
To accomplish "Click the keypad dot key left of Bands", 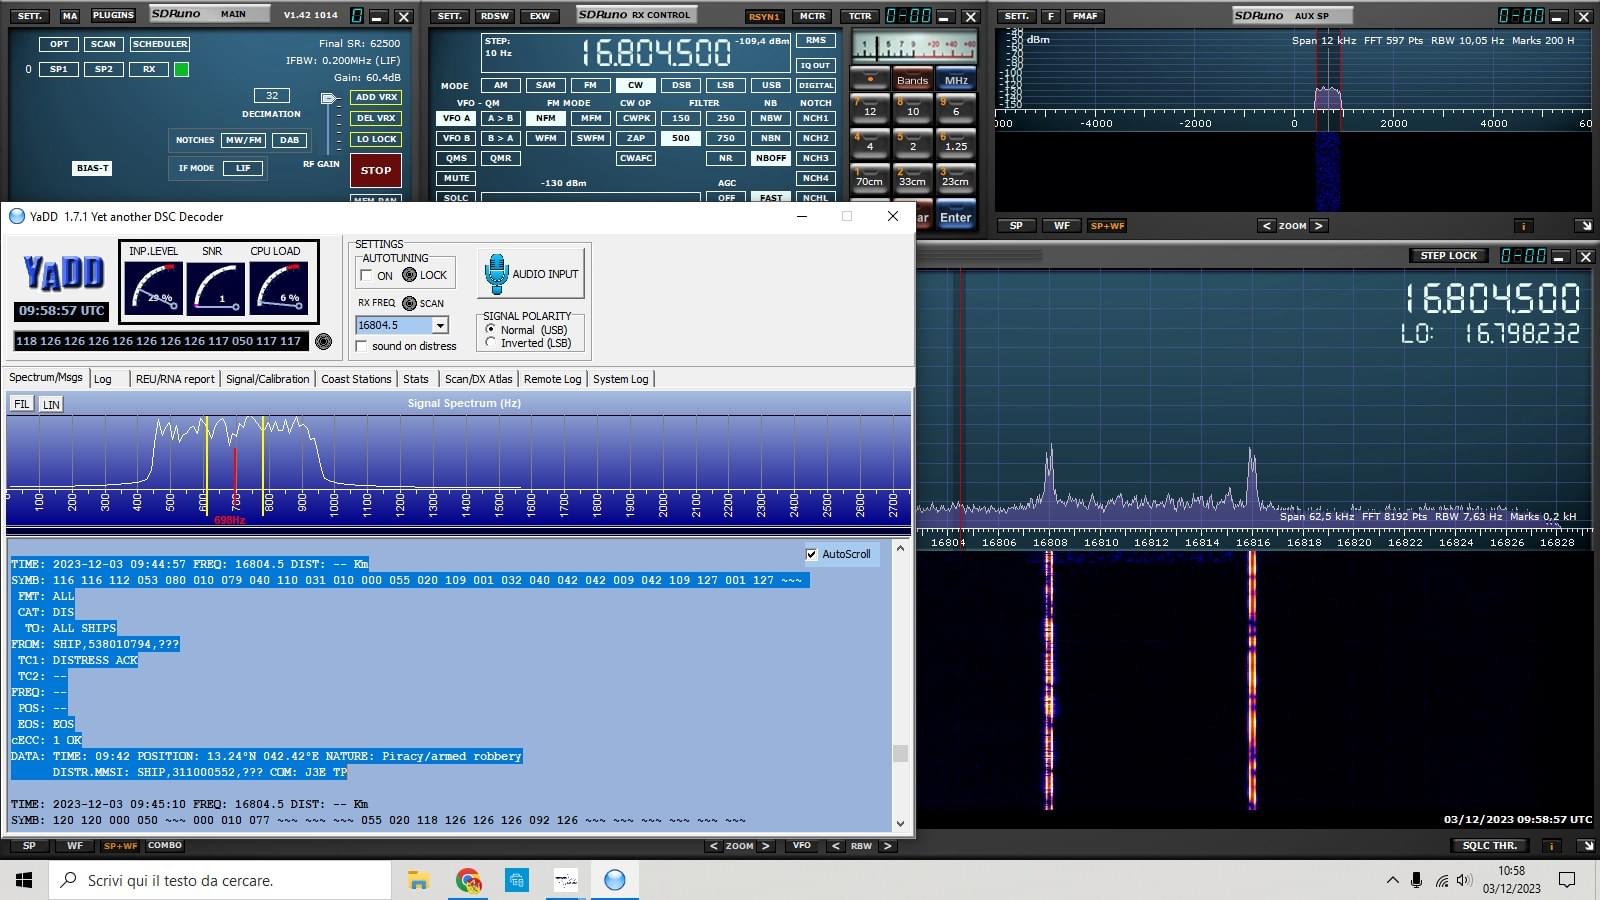I will pos(870,79).
